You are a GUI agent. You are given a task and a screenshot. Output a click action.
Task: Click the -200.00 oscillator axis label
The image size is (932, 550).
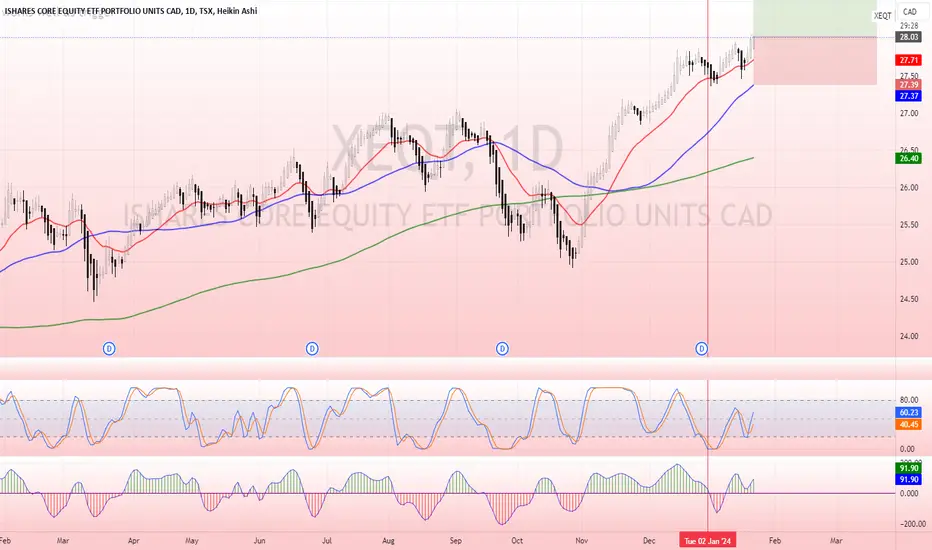[911, 524]
